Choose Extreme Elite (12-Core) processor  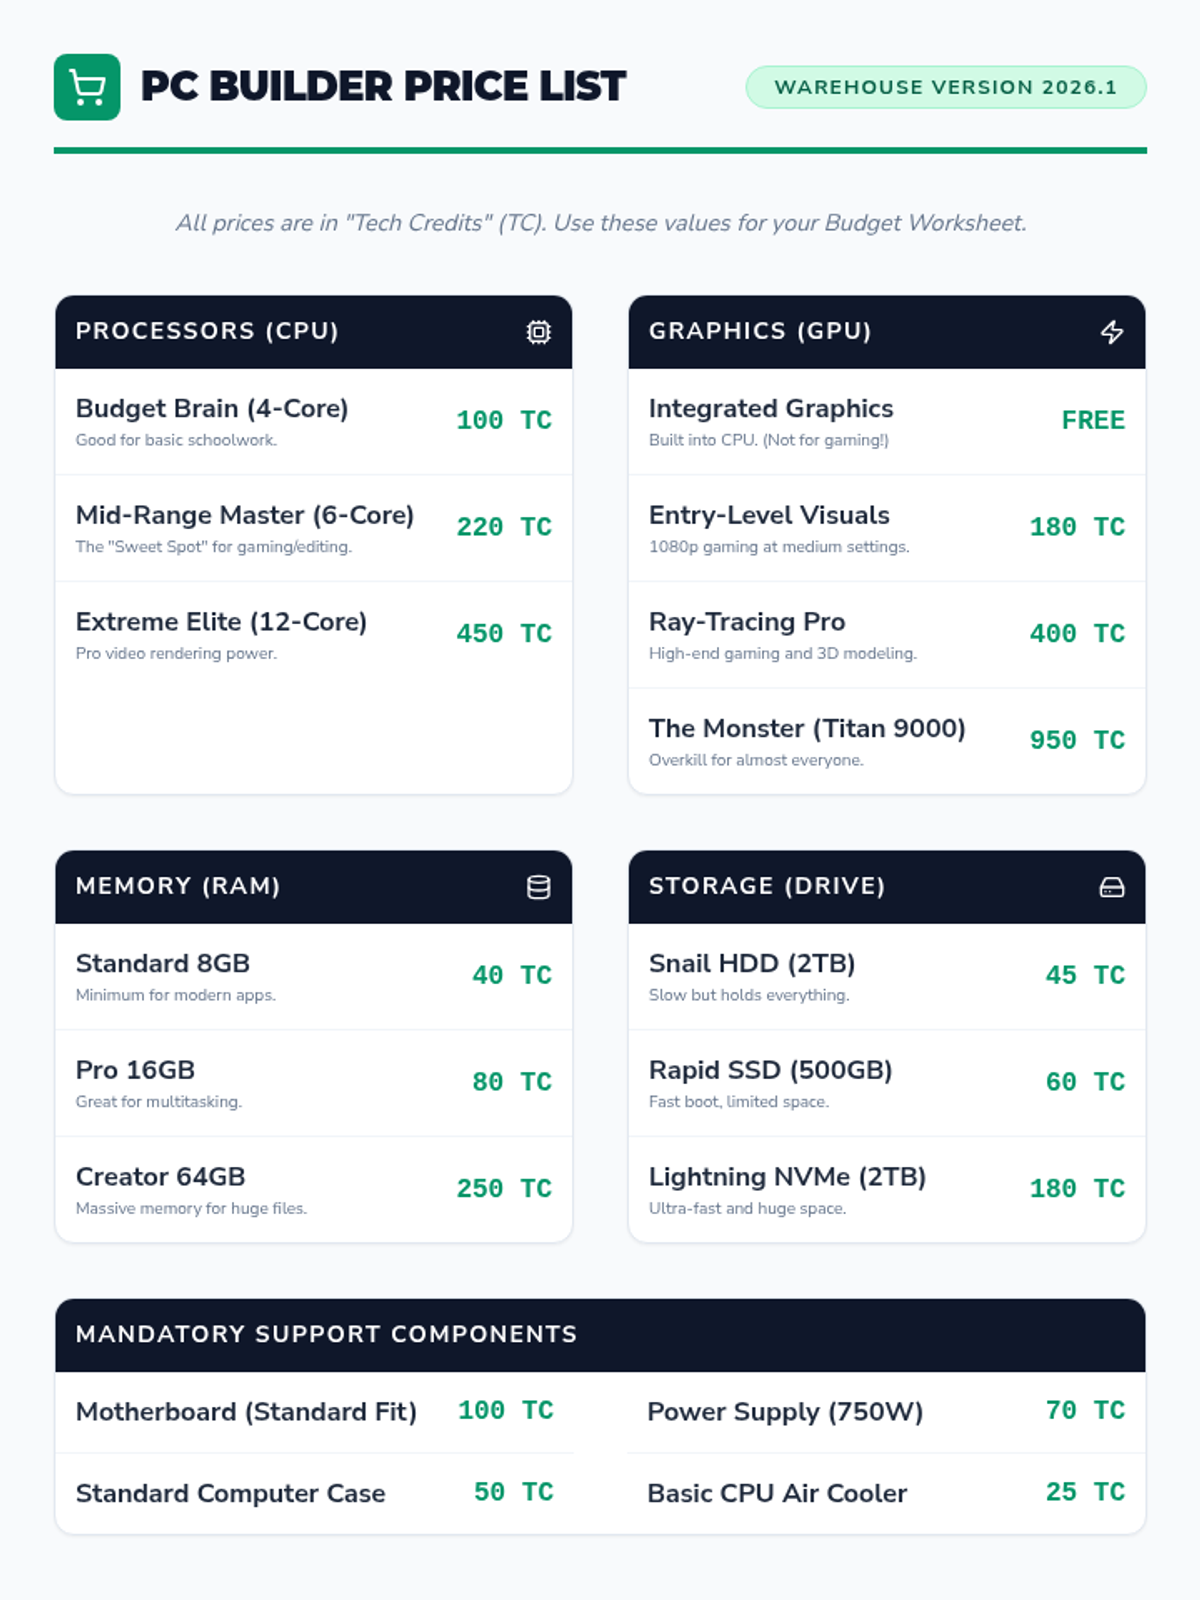click(x=314, y=635)
